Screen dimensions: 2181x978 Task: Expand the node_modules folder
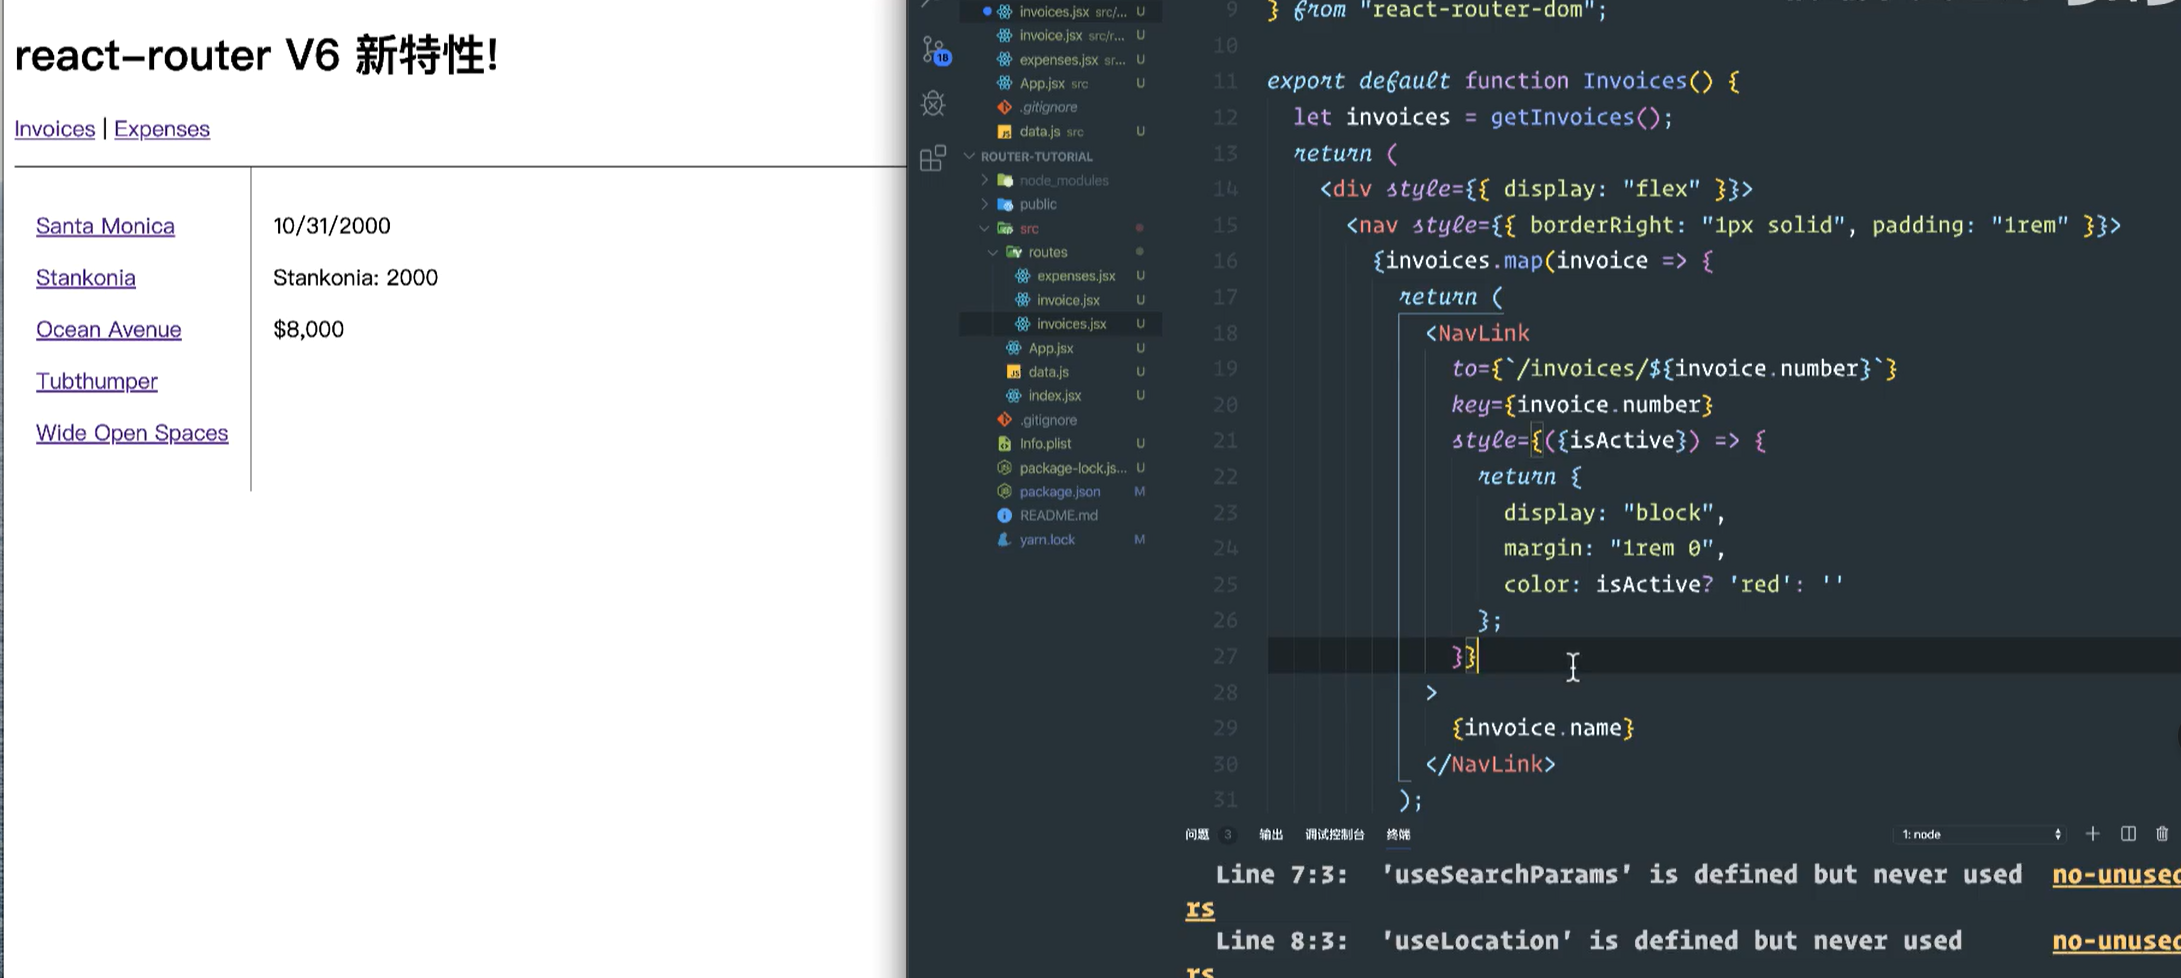pyautogui.click(x=1063, y=181)
